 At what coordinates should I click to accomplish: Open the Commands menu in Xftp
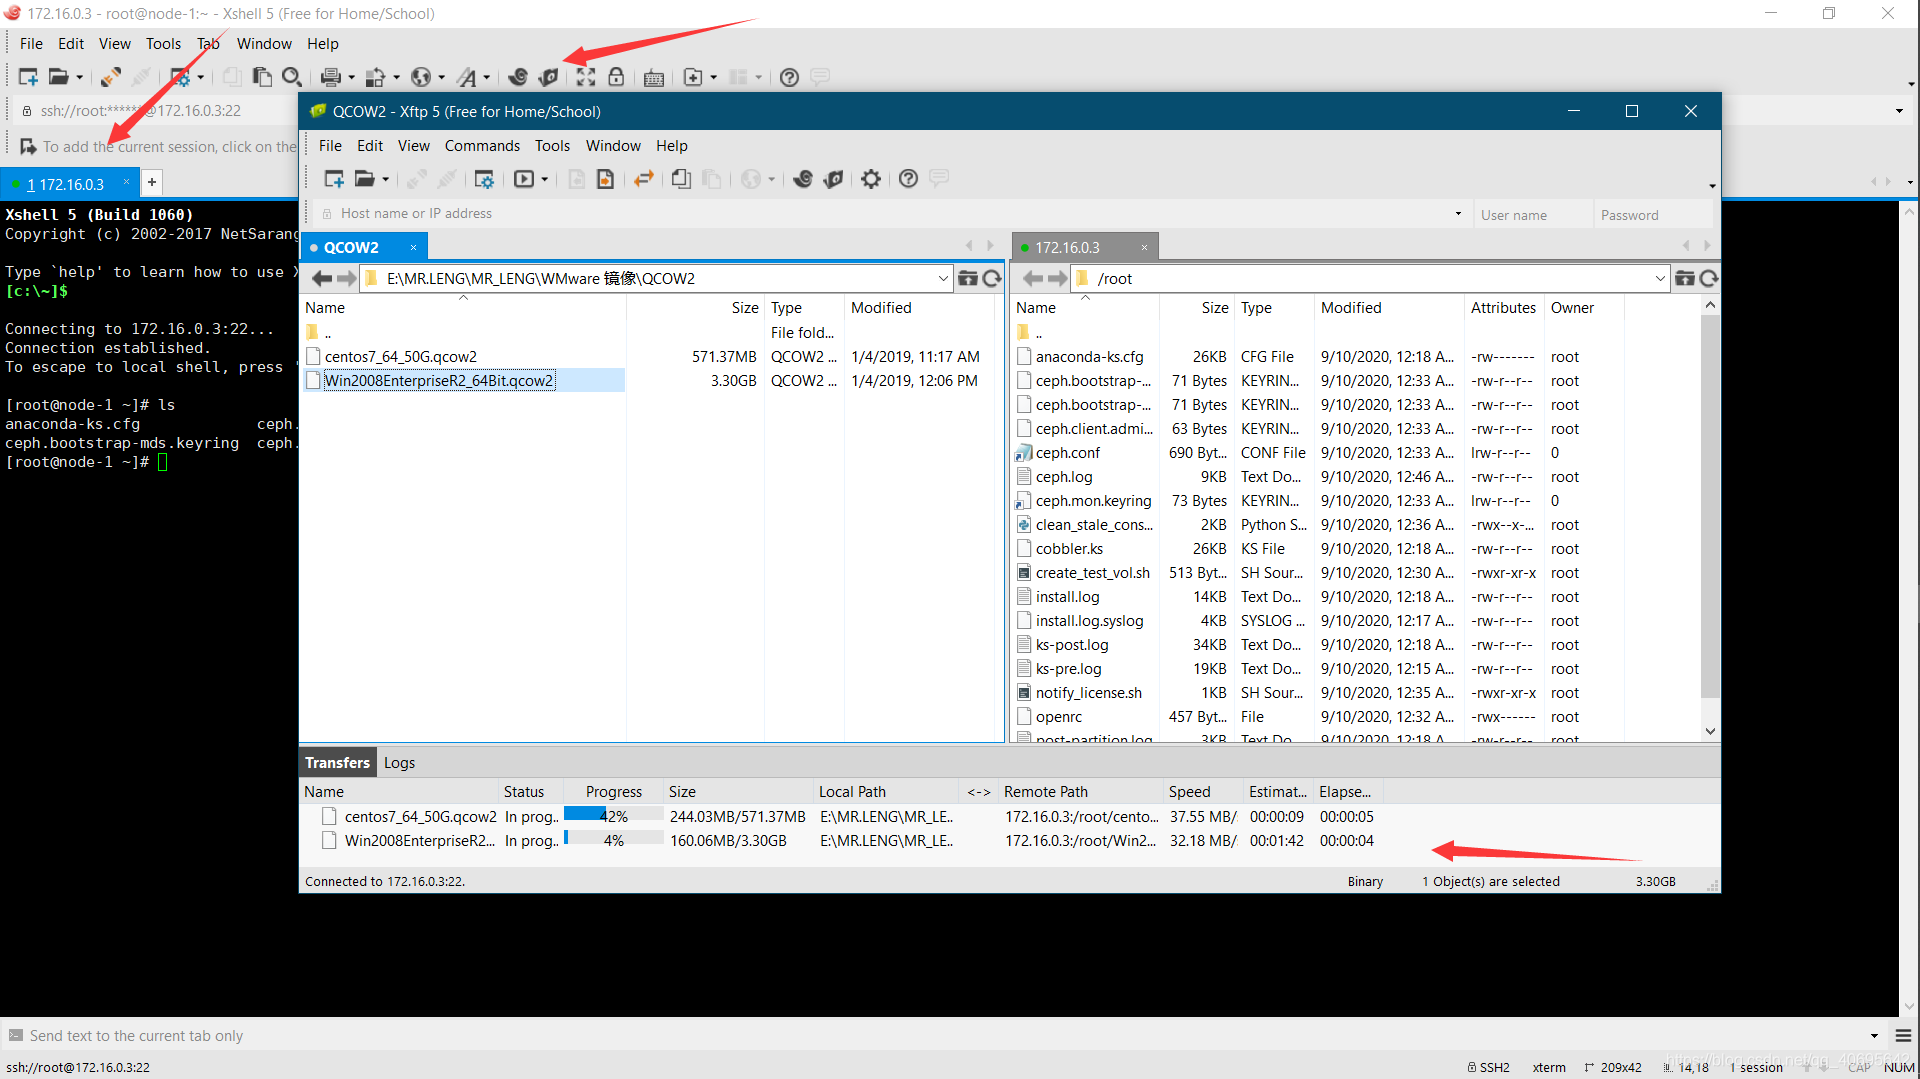(482, 146)
